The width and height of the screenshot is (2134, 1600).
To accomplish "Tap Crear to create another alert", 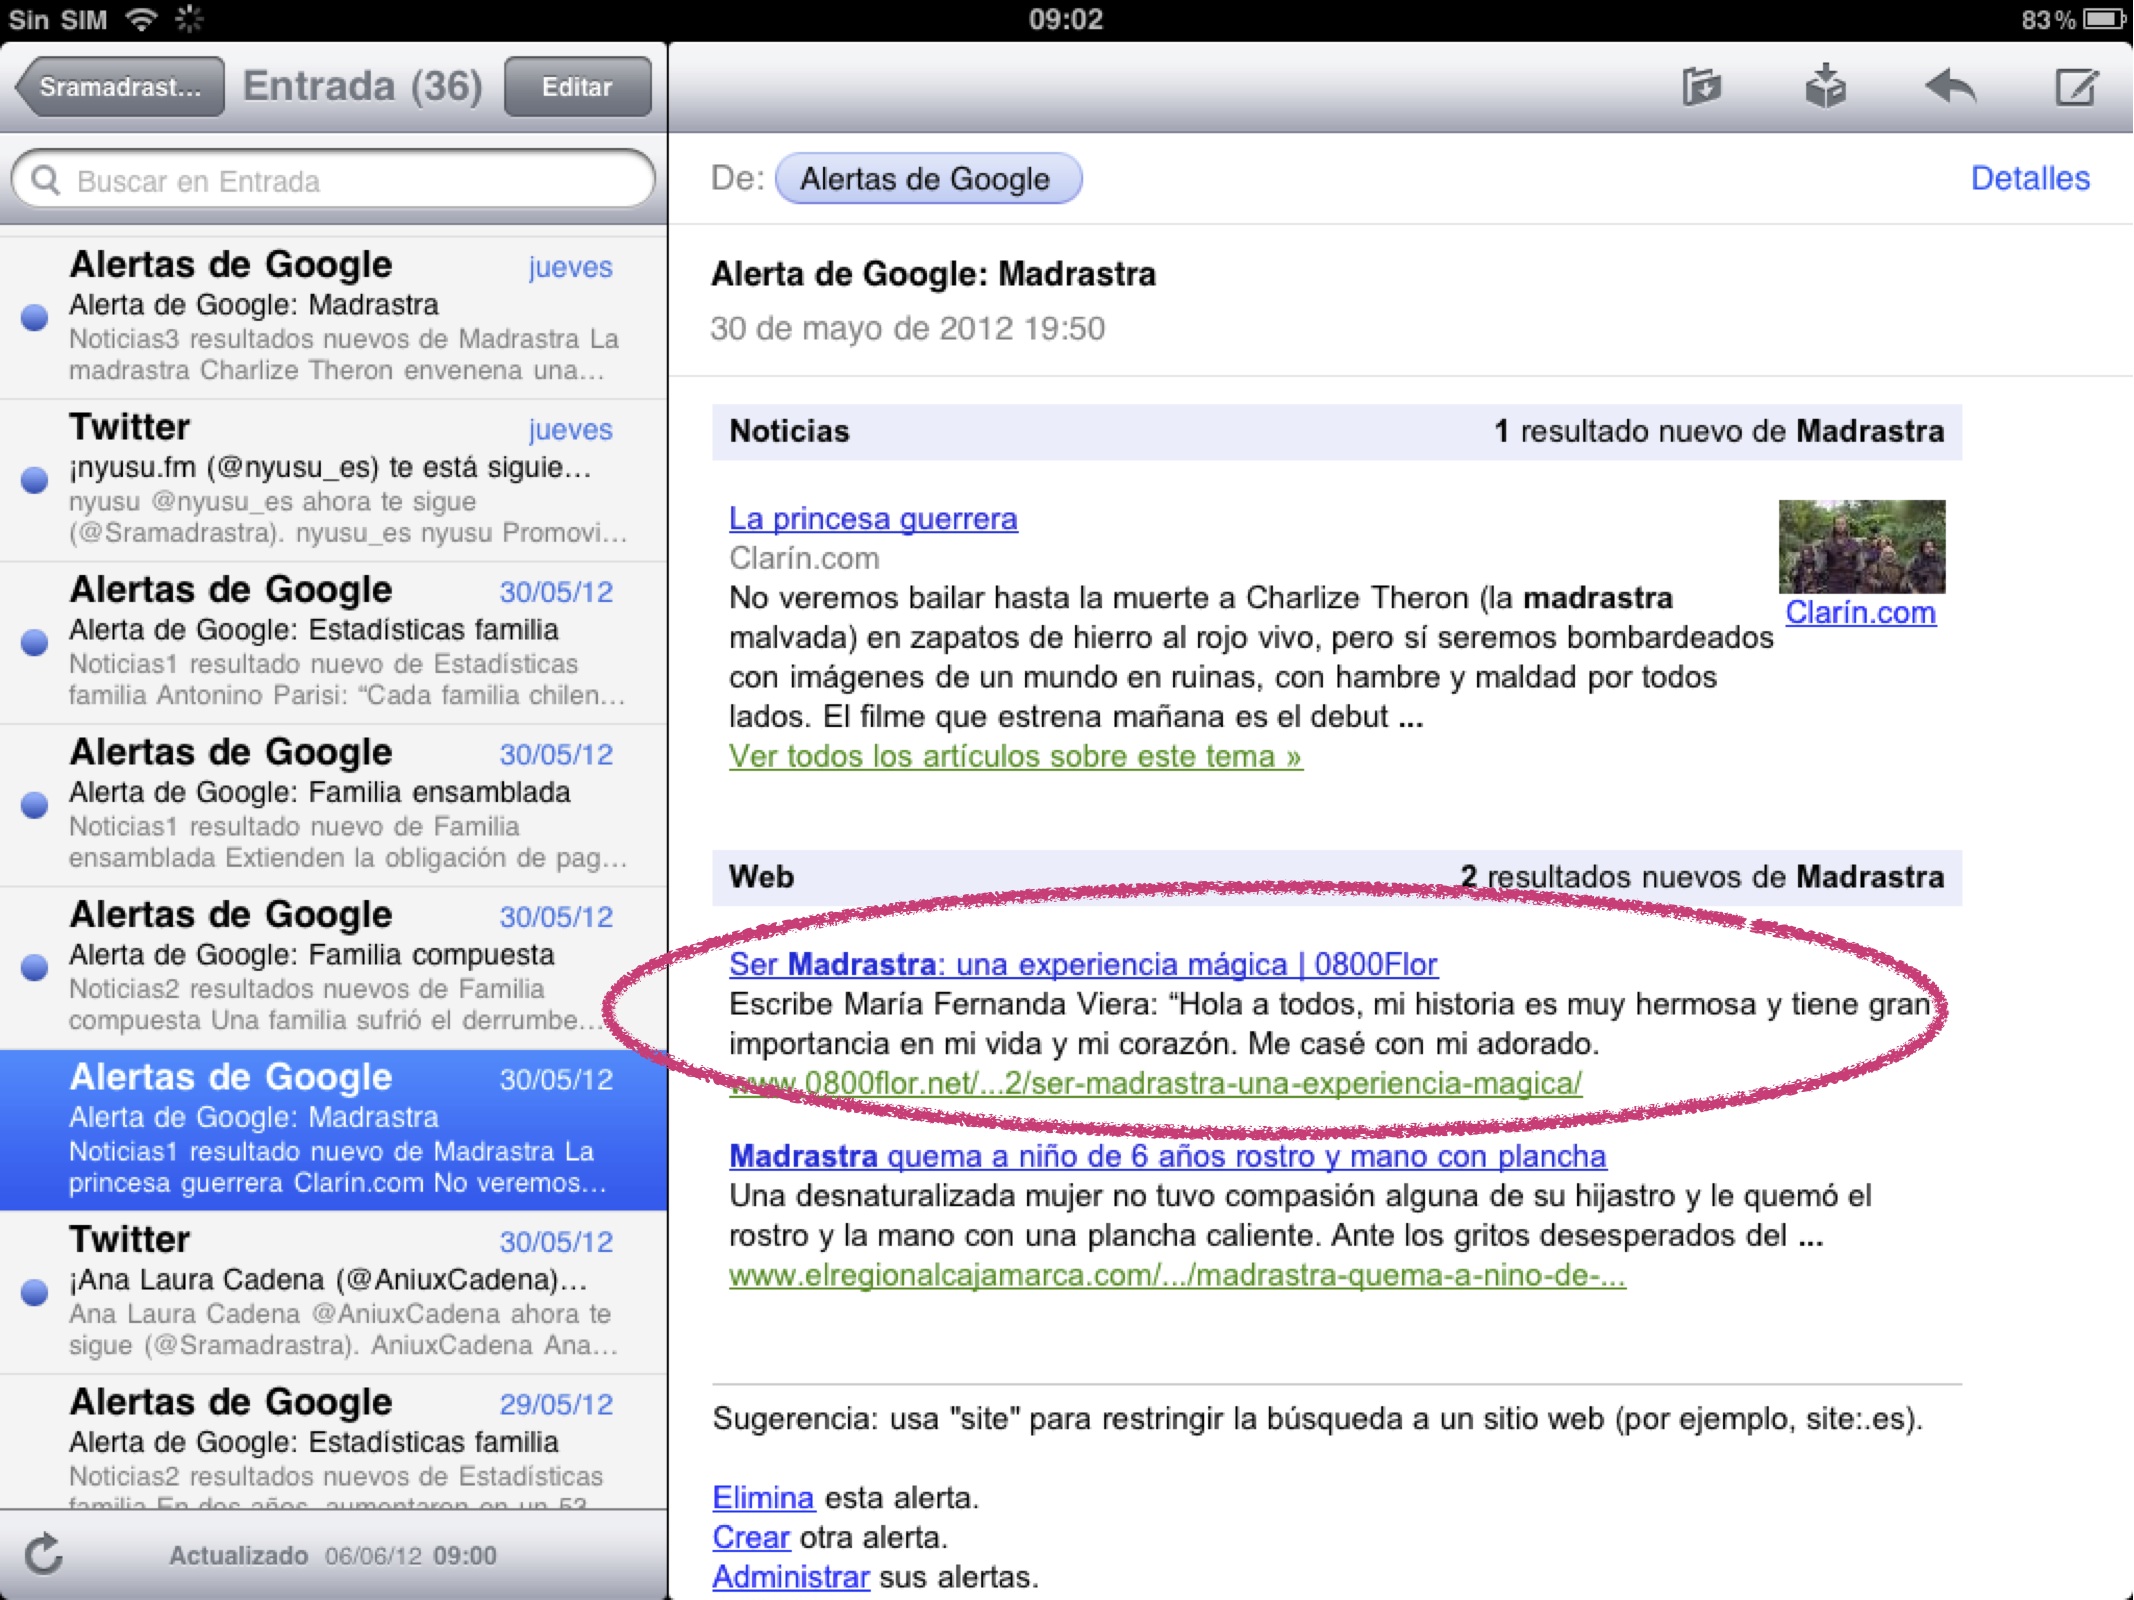I will tap(751, 1537).
